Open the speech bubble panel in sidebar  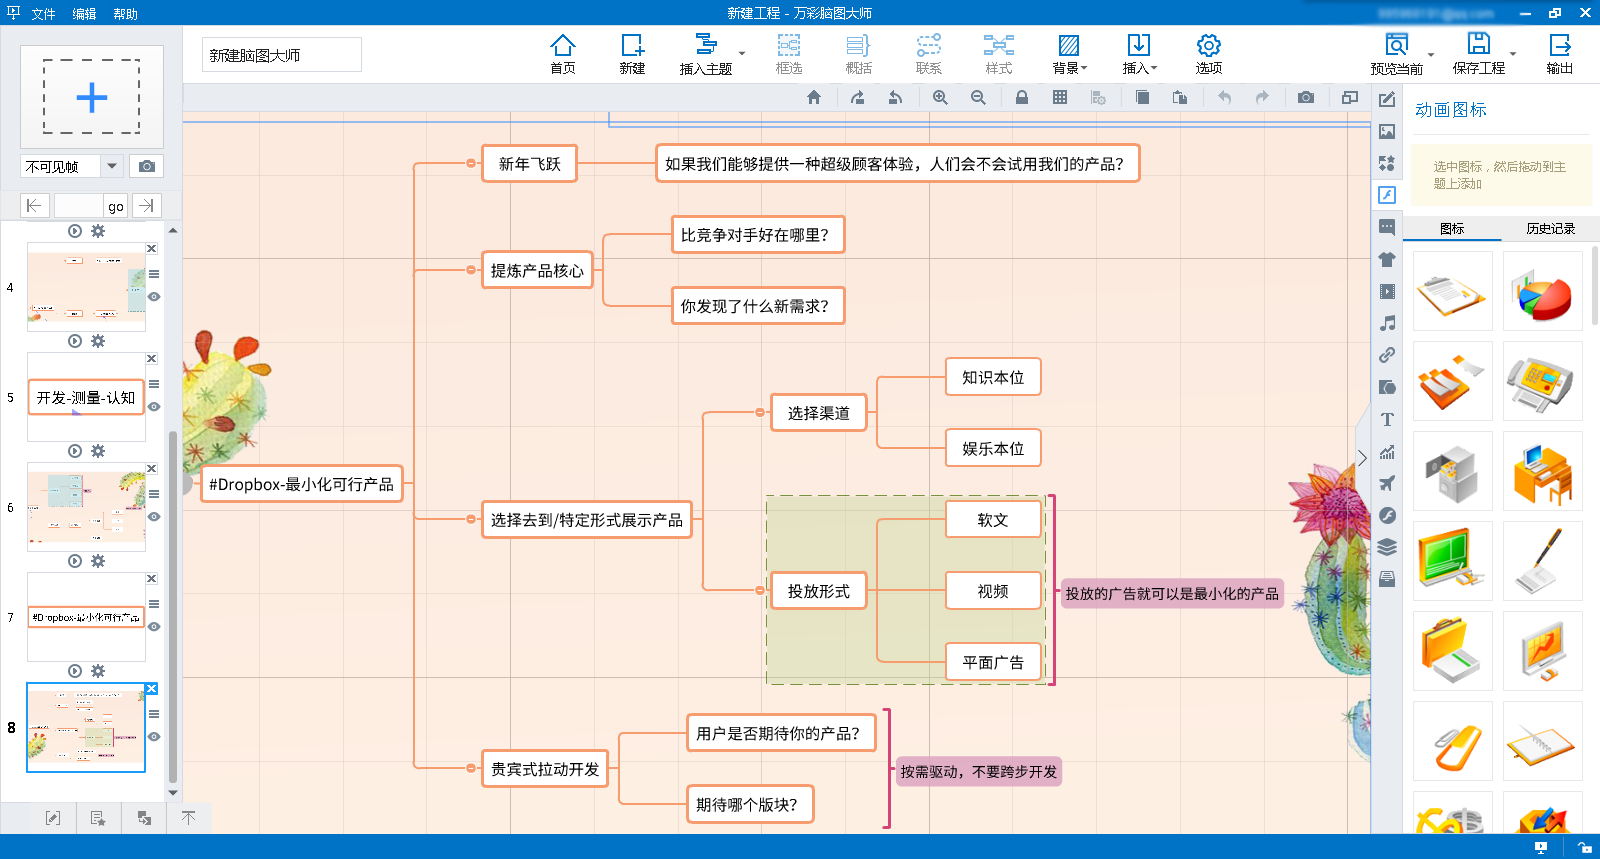(1387, 227)
